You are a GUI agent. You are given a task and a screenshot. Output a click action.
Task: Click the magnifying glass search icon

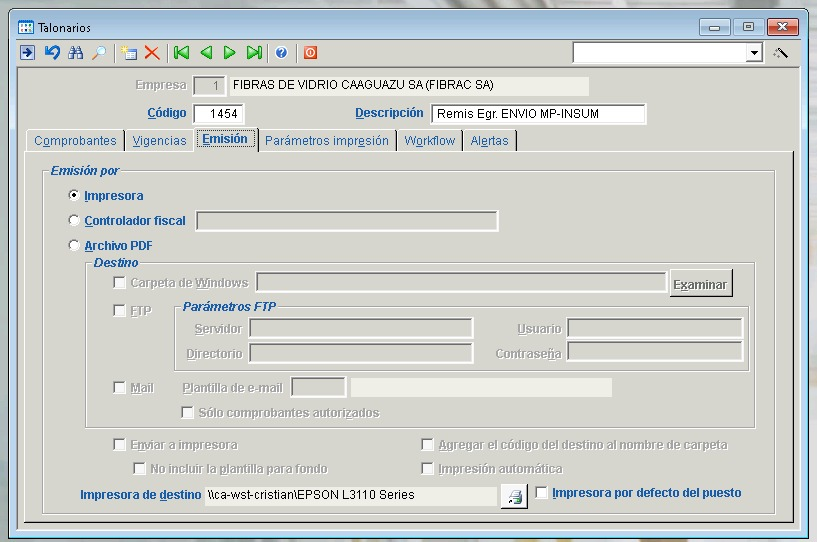click(99, 53)
